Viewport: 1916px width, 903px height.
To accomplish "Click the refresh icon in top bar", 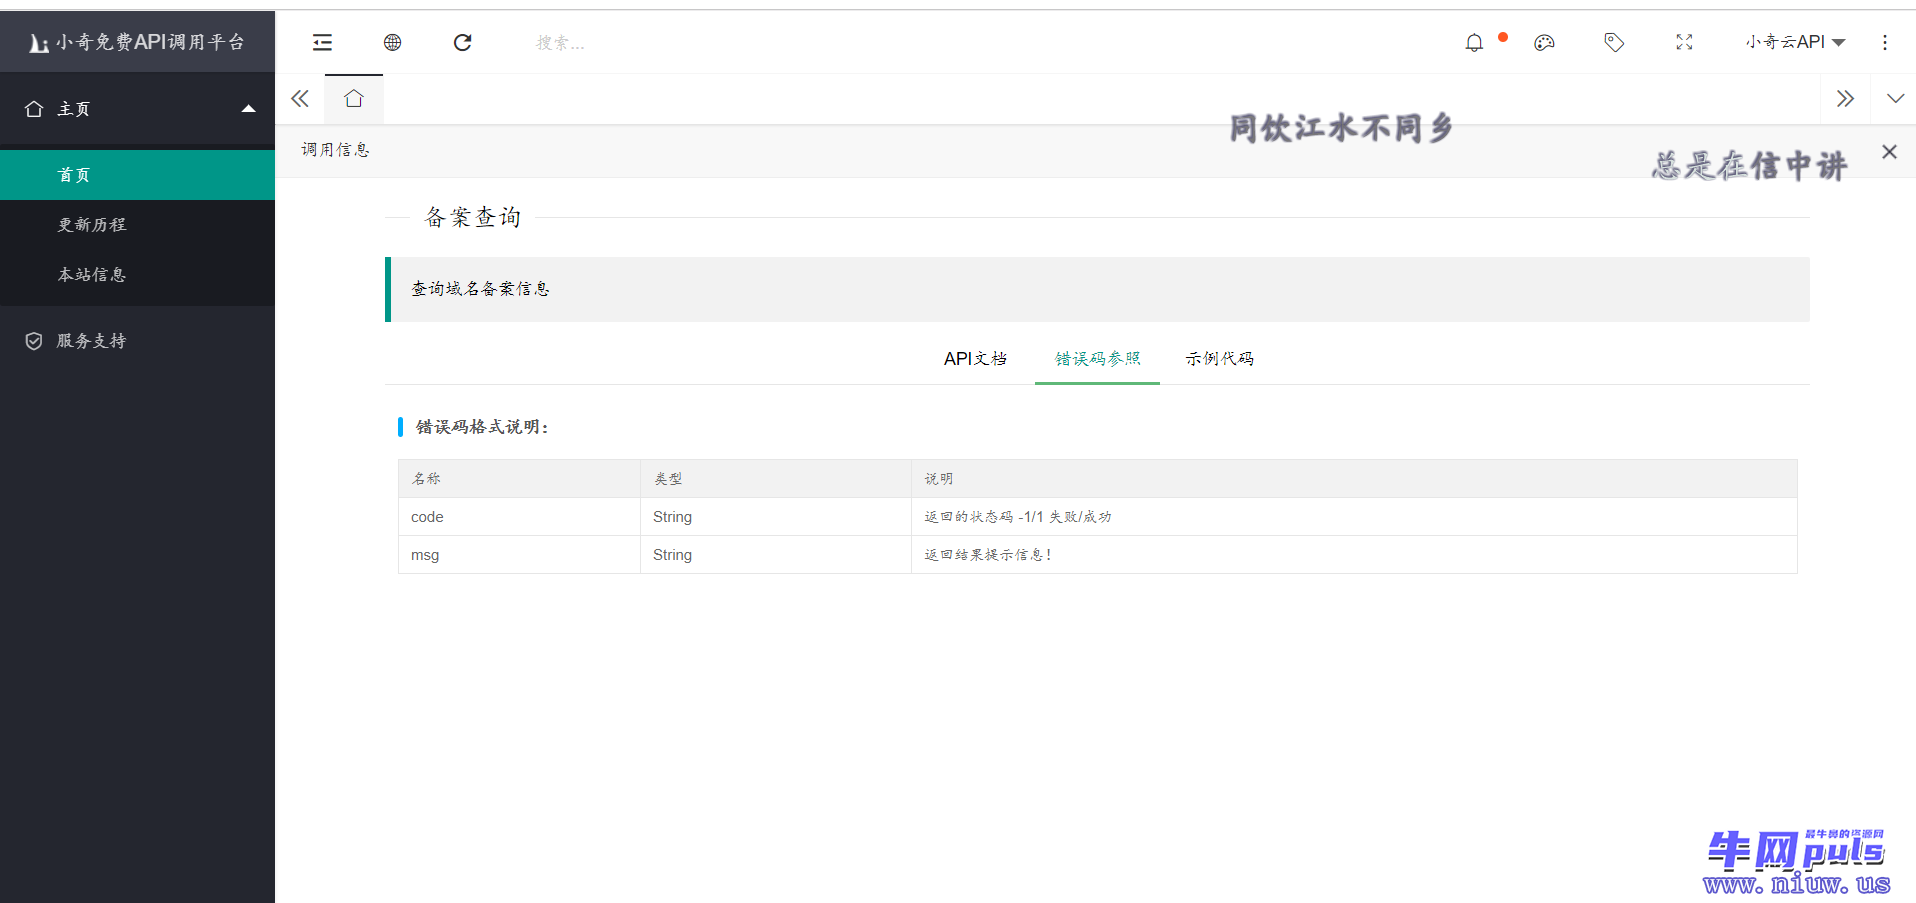I will point(463,42).
